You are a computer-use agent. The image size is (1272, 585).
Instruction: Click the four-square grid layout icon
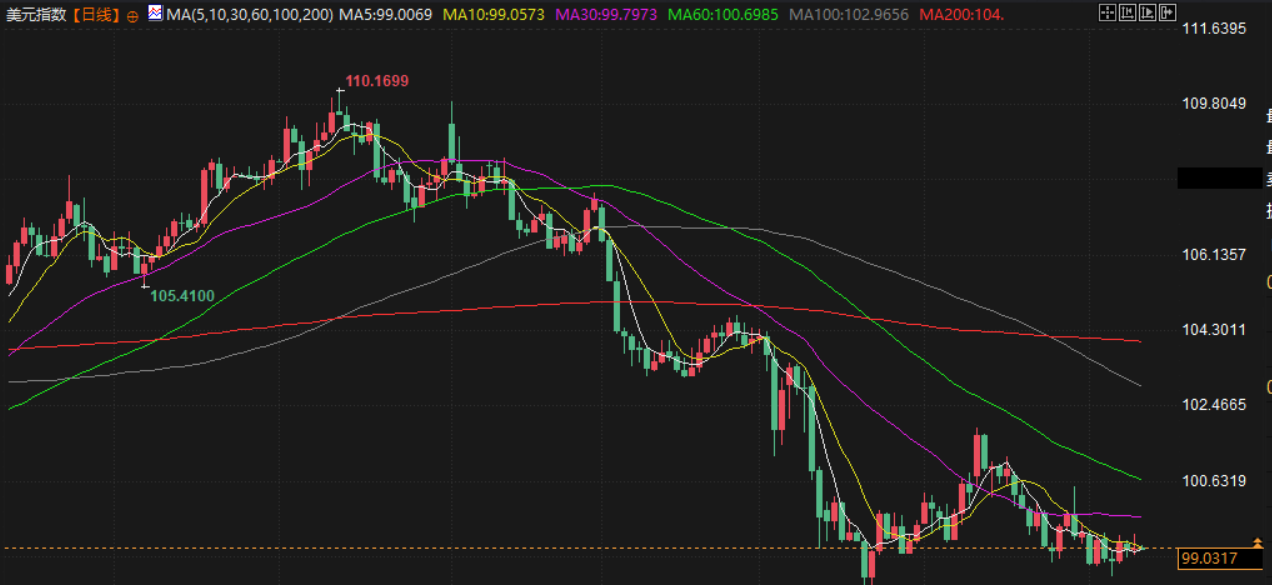coord(1107,13)
